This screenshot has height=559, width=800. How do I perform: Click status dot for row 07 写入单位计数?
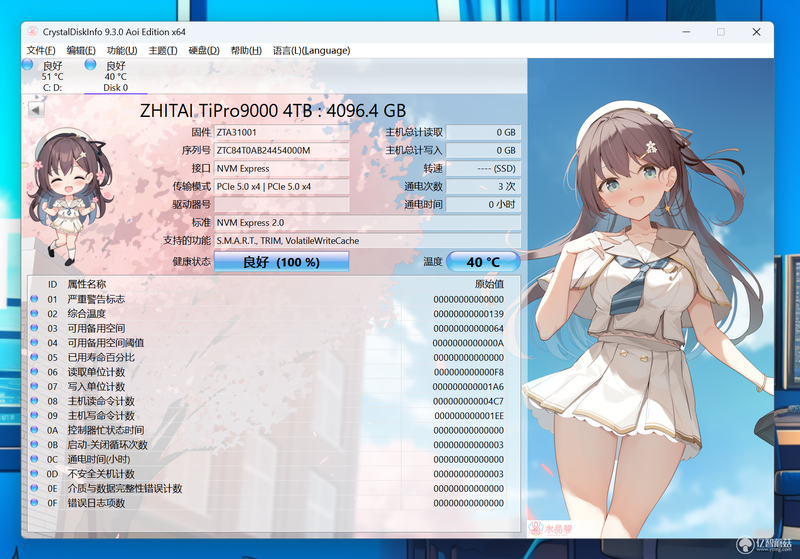34,386
